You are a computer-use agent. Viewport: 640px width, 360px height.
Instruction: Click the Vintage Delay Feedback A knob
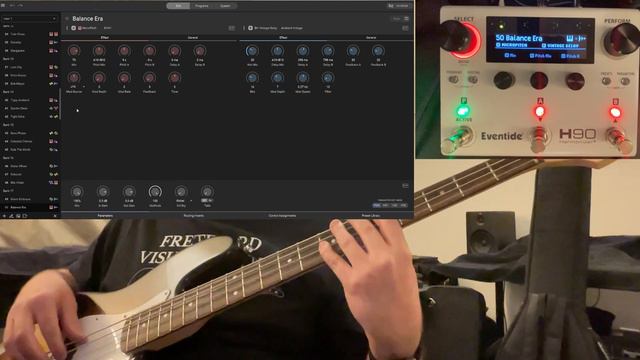pos(353,51)
